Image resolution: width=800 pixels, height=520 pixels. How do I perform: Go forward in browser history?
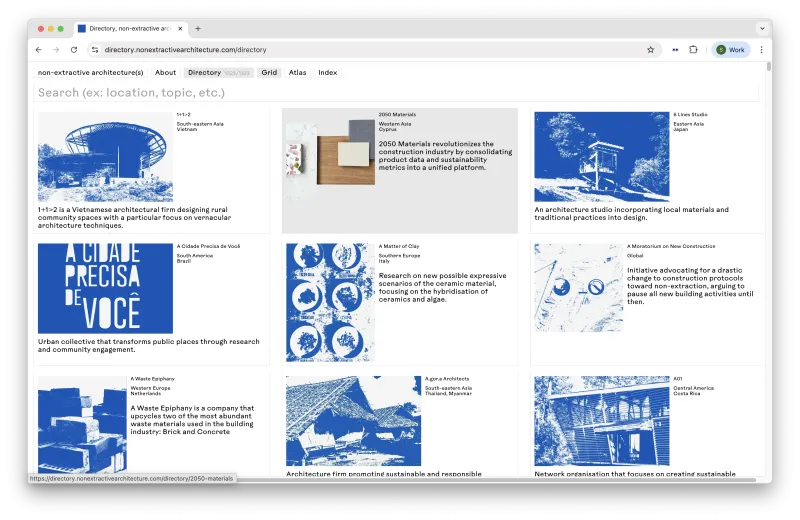(x=56, y=49)
